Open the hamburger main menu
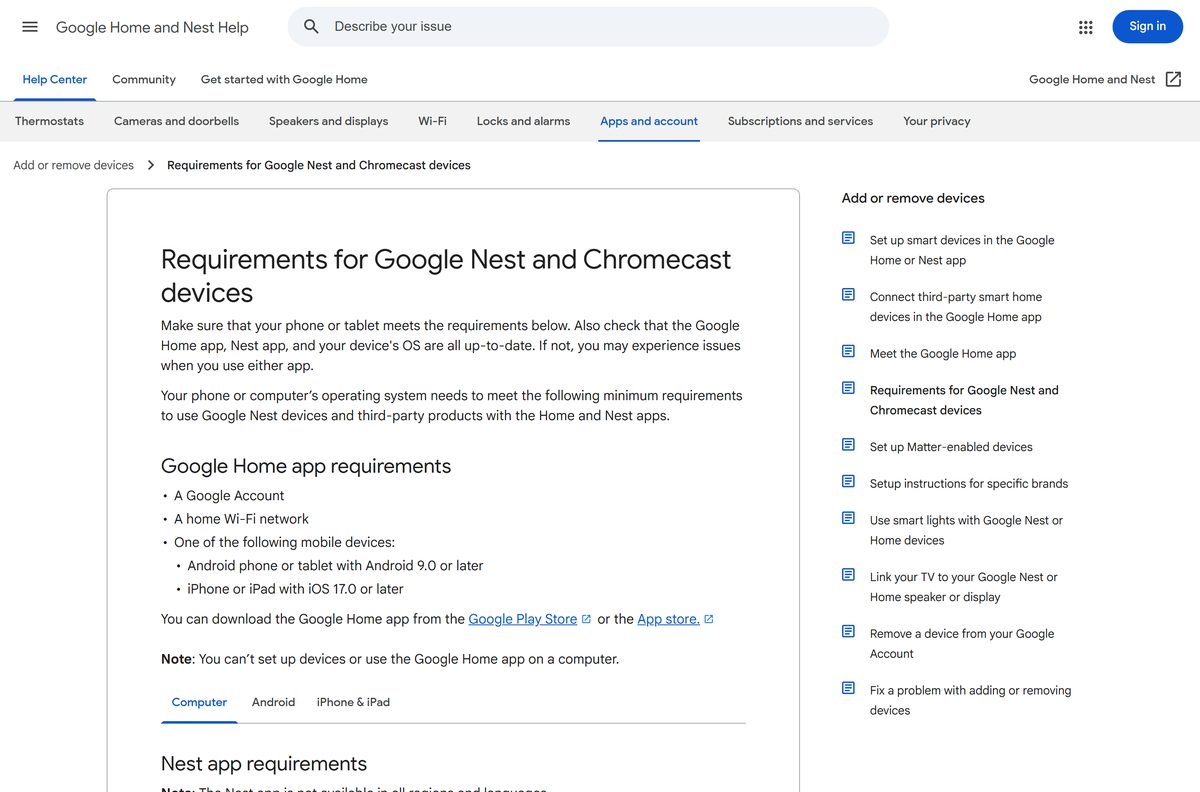This screenshot has width=1200, height=792. [x=30, y=27]
